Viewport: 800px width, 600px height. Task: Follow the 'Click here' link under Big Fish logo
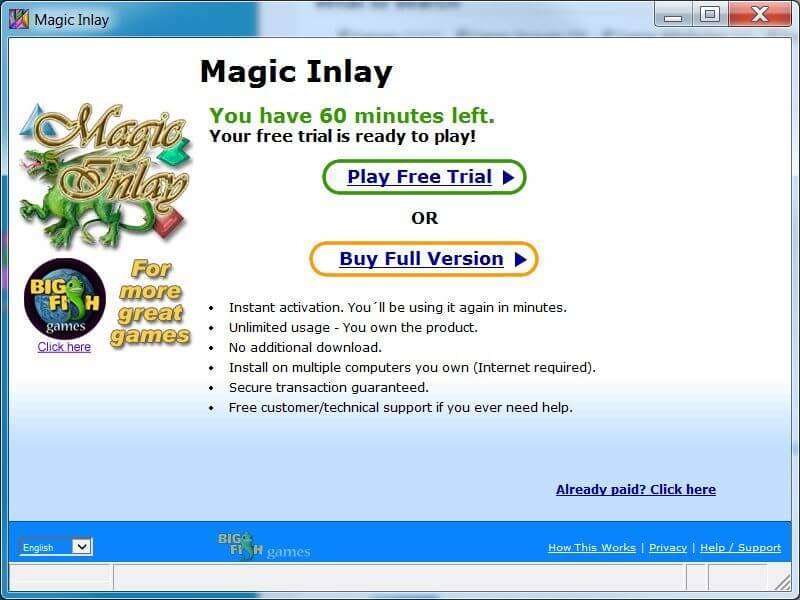pos(64,347)
